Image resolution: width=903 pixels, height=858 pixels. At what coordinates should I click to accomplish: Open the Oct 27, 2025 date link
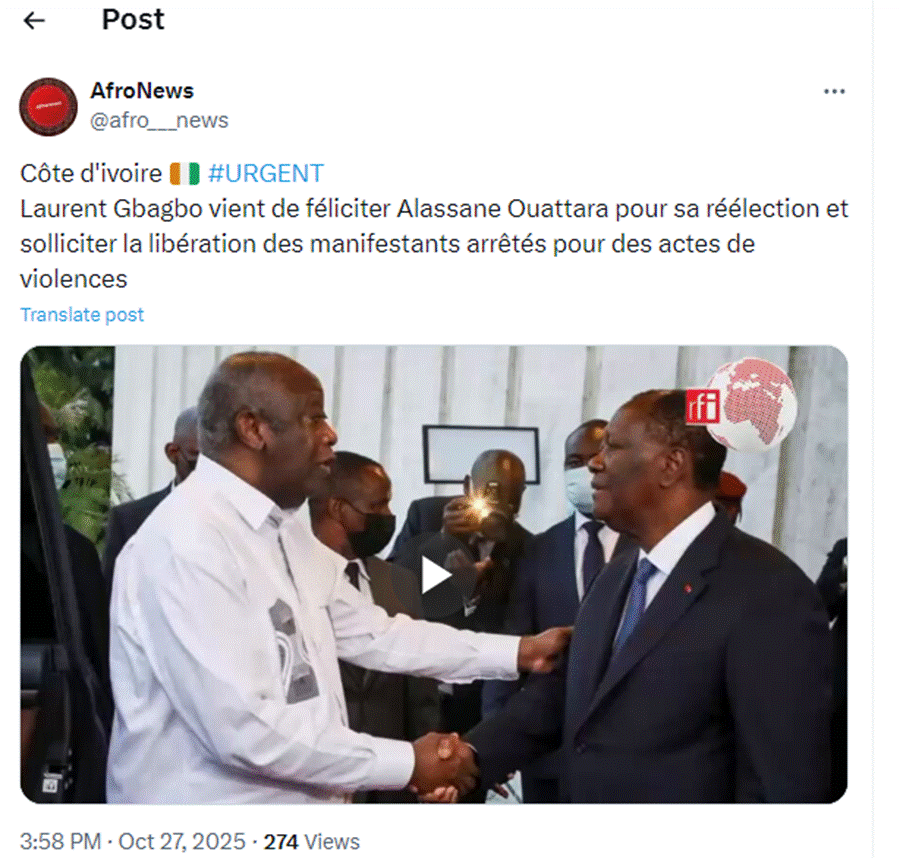pos(182,841)
